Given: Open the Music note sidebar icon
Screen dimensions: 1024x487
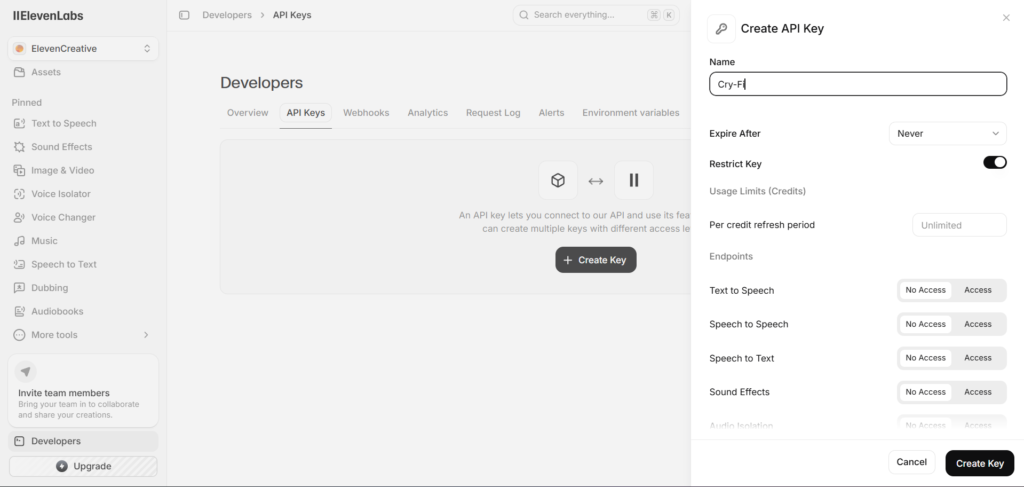Looking at the screenshot, I should [20, 241].
